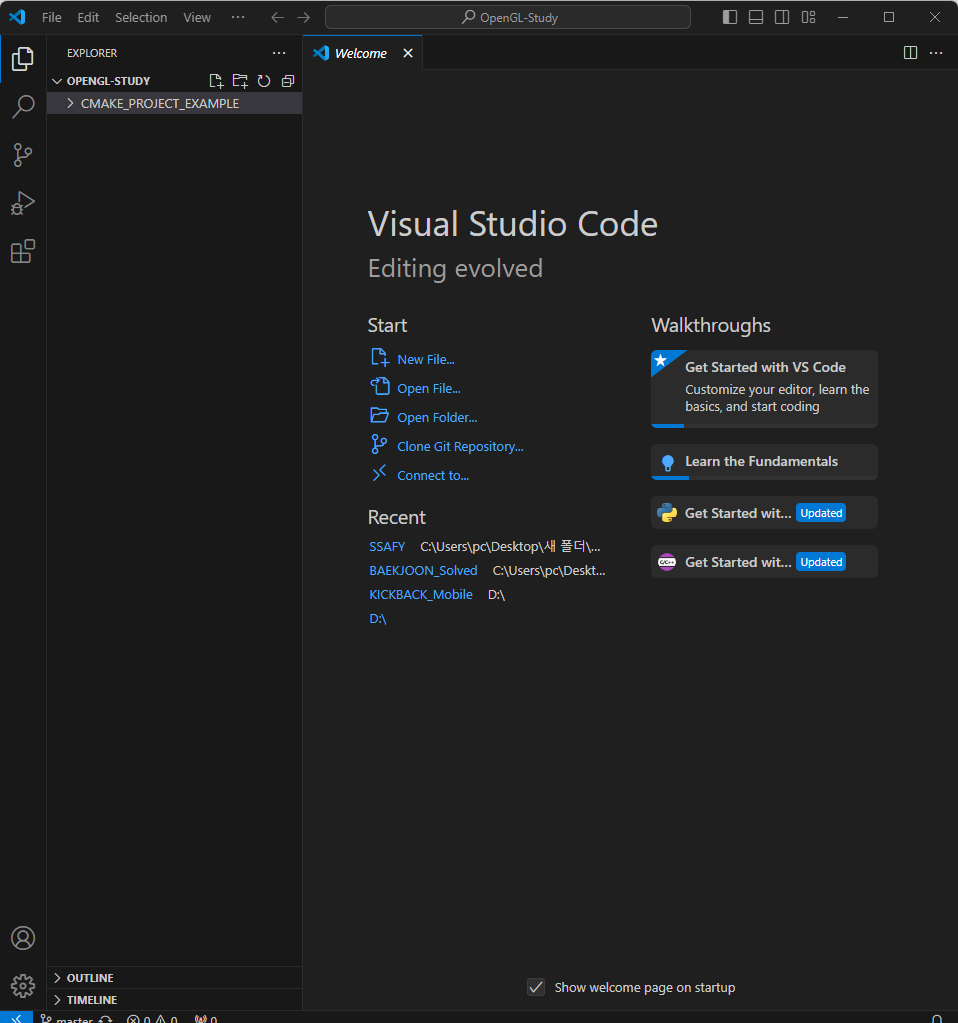This screenshot has height=1023, width=958.
Task: Uncheck Show welcome page on startup
Action: [536, 987]
